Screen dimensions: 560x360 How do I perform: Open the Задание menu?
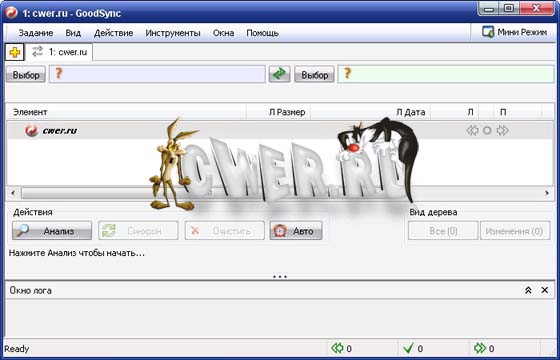(x=36, y=33)
